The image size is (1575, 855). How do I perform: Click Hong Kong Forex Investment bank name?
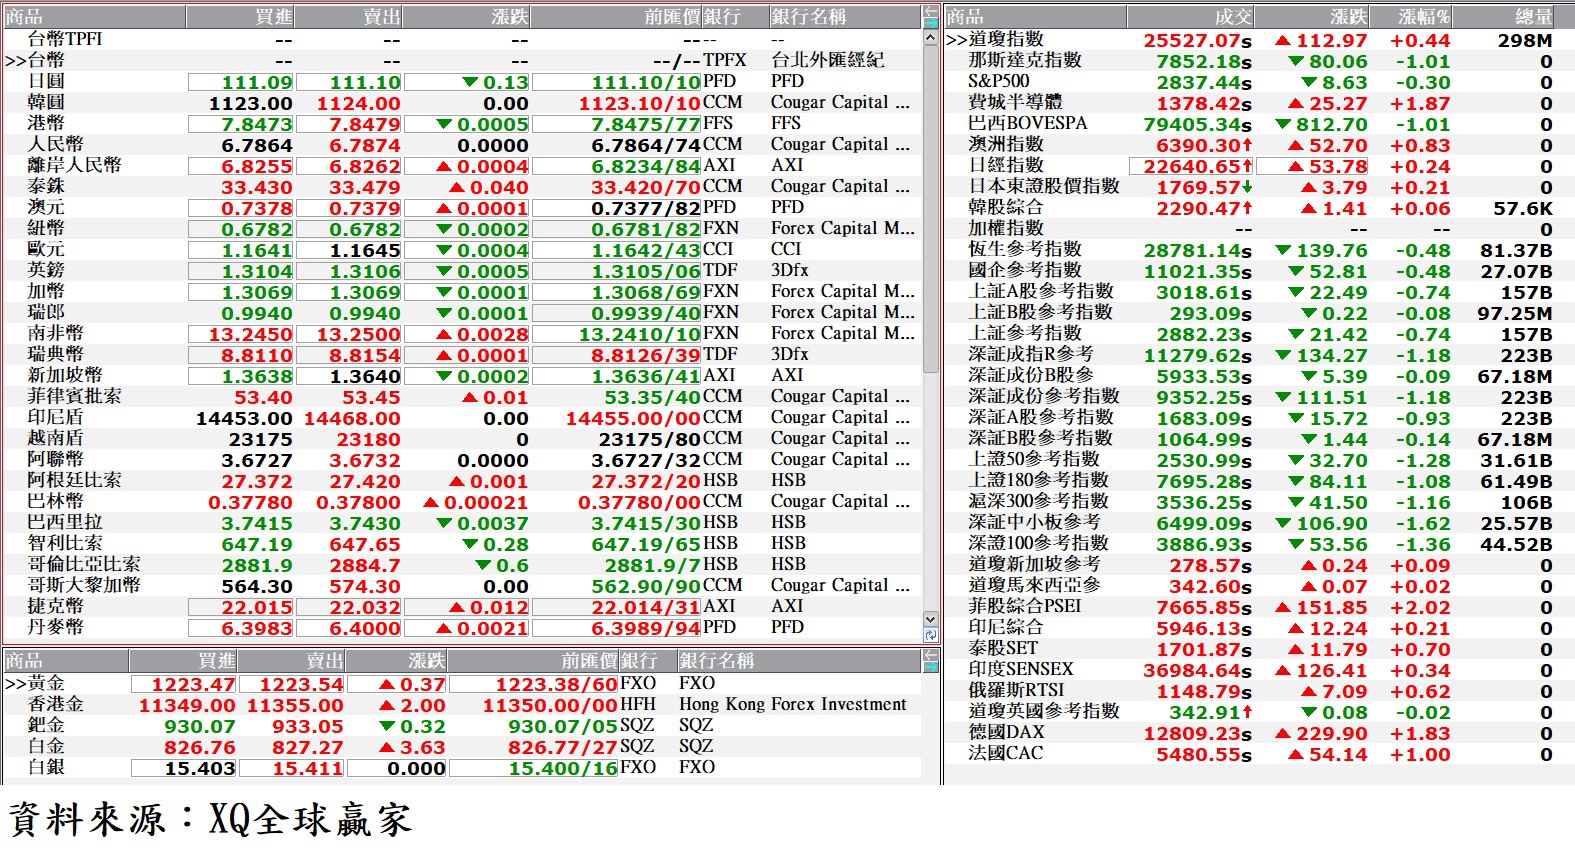point(793,704)
